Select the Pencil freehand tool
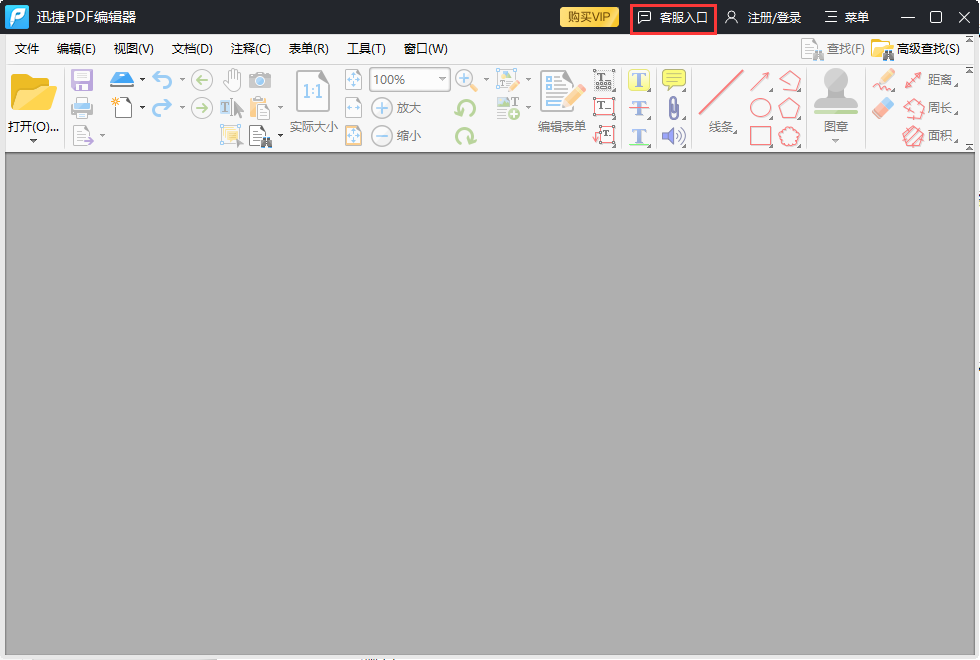The image size is (980, 660). tap(884, 80)
